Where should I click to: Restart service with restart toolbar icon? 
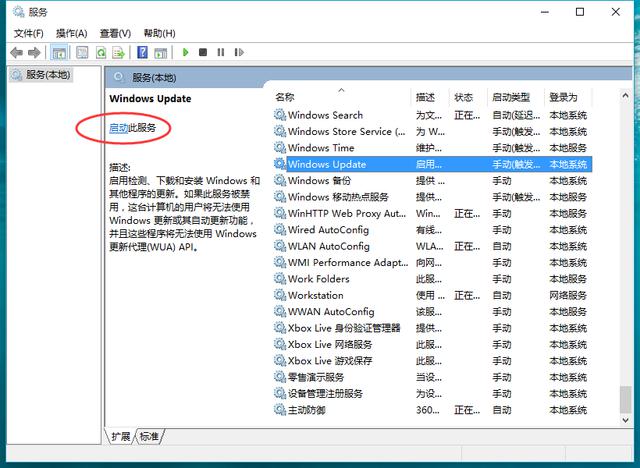coord(239,52)
